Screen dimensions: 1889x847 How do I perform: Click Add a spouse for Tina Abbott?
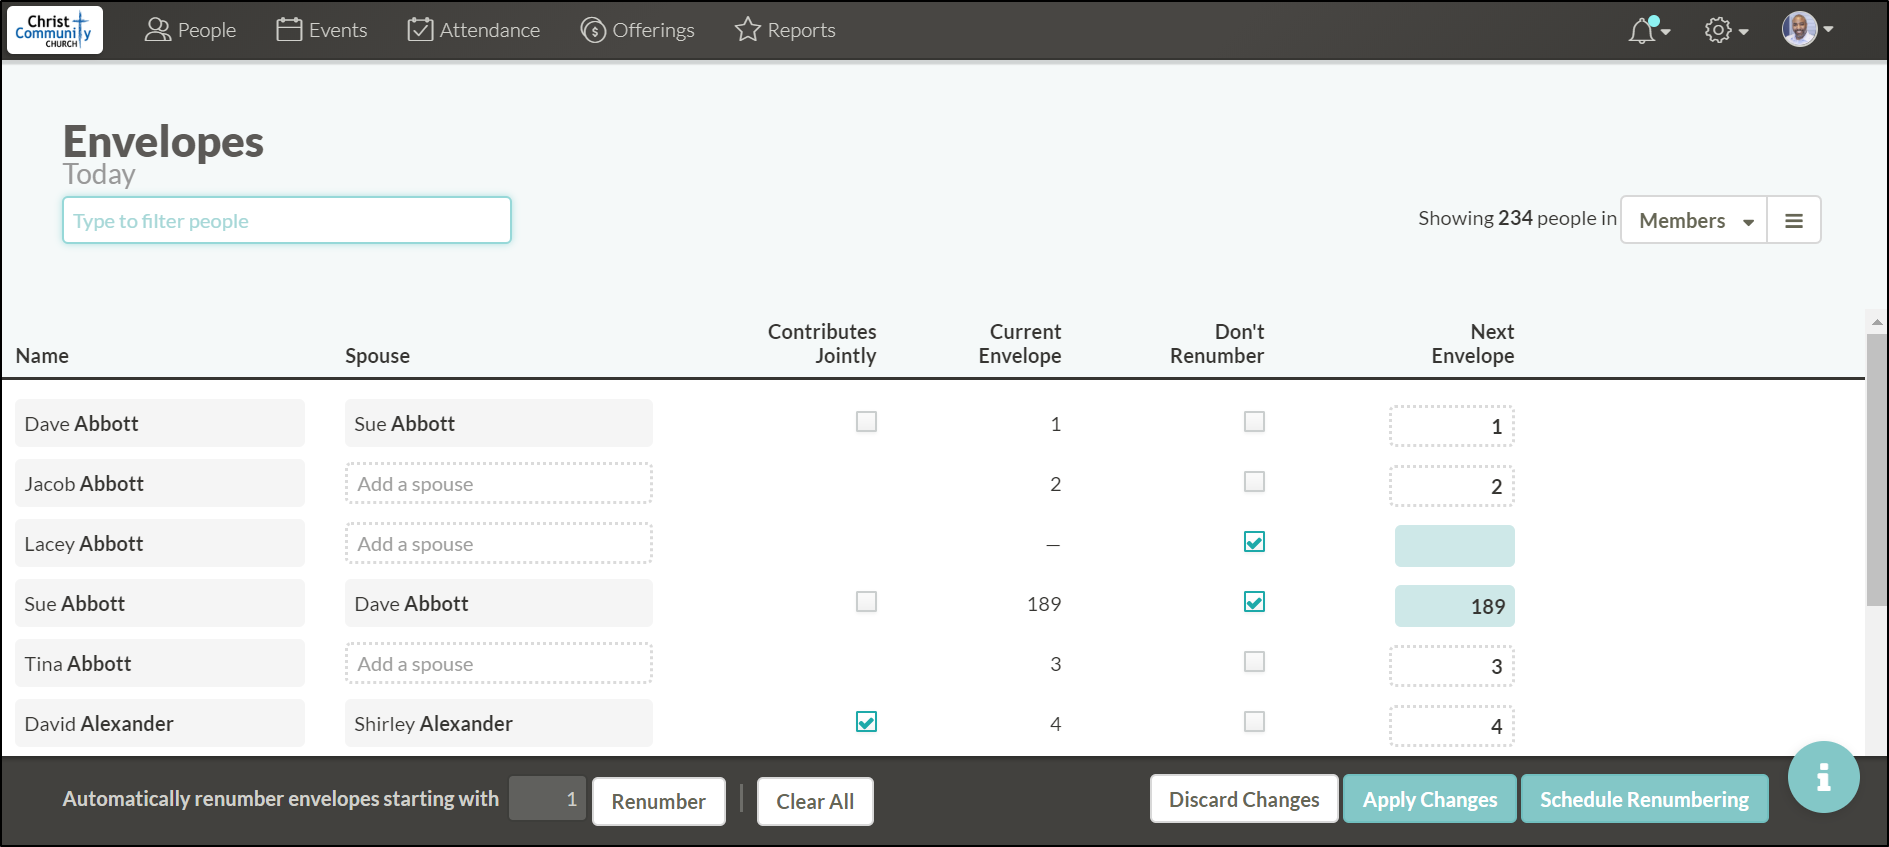pos(499,663)
